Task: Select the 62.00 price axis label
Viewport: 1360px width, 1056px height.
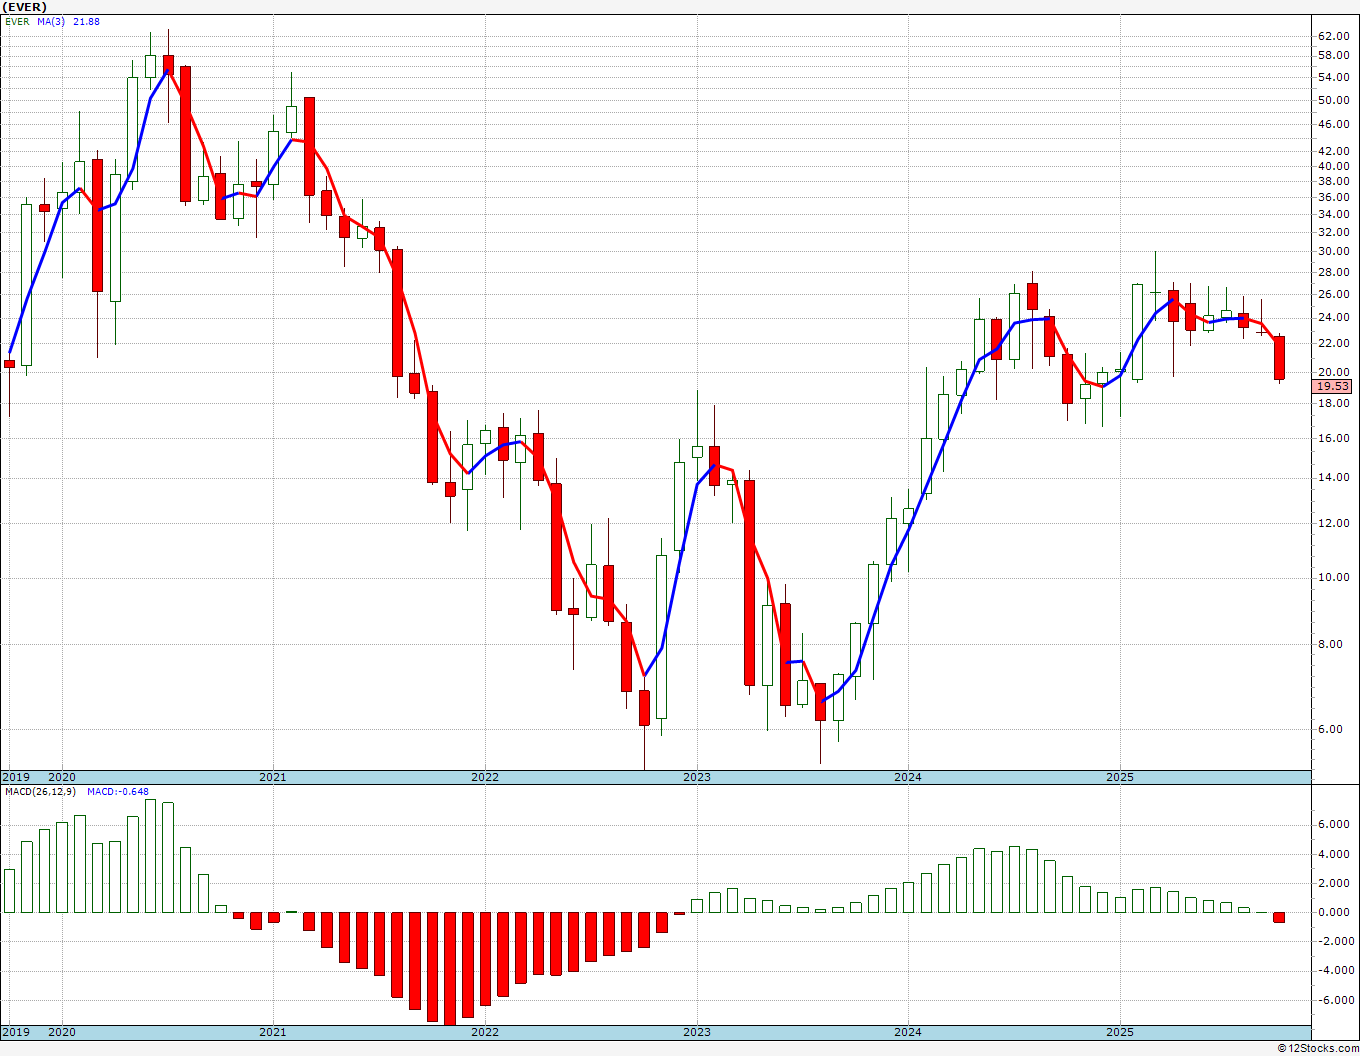Action: pos(1334,37)
